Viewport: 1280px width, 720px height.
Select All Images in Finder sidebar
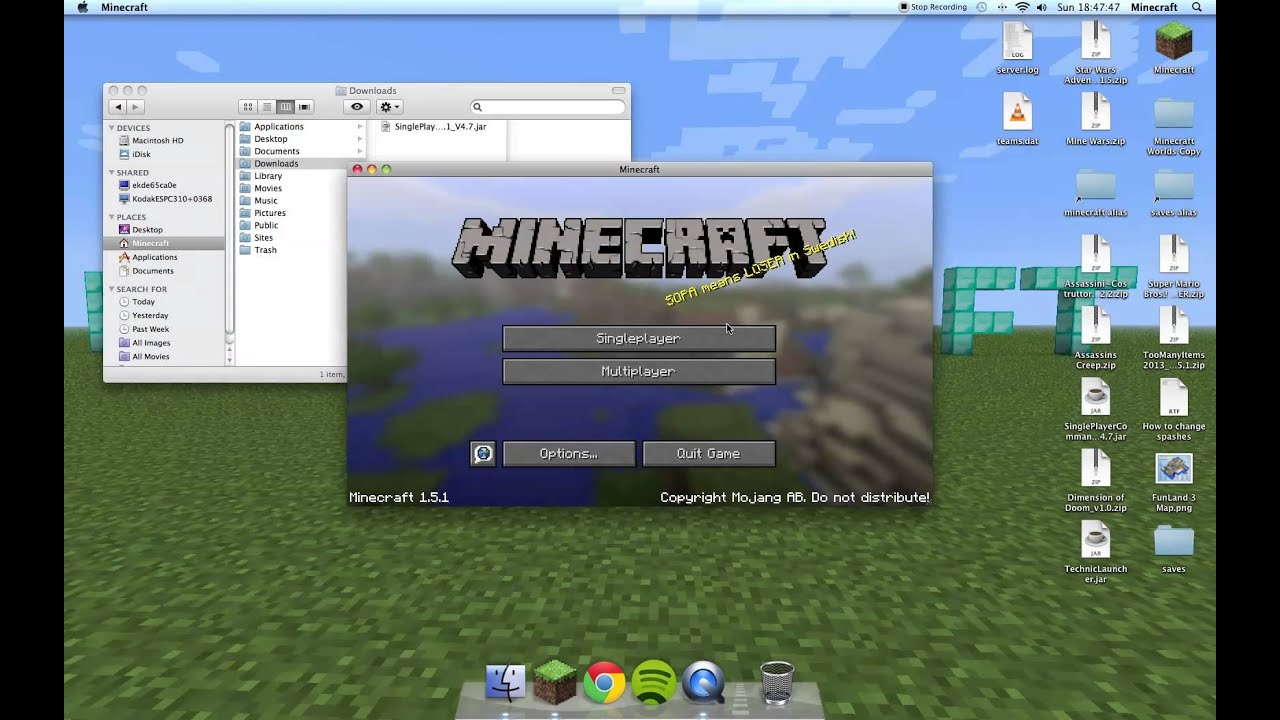pyautogui.click(x=144, y=343)
